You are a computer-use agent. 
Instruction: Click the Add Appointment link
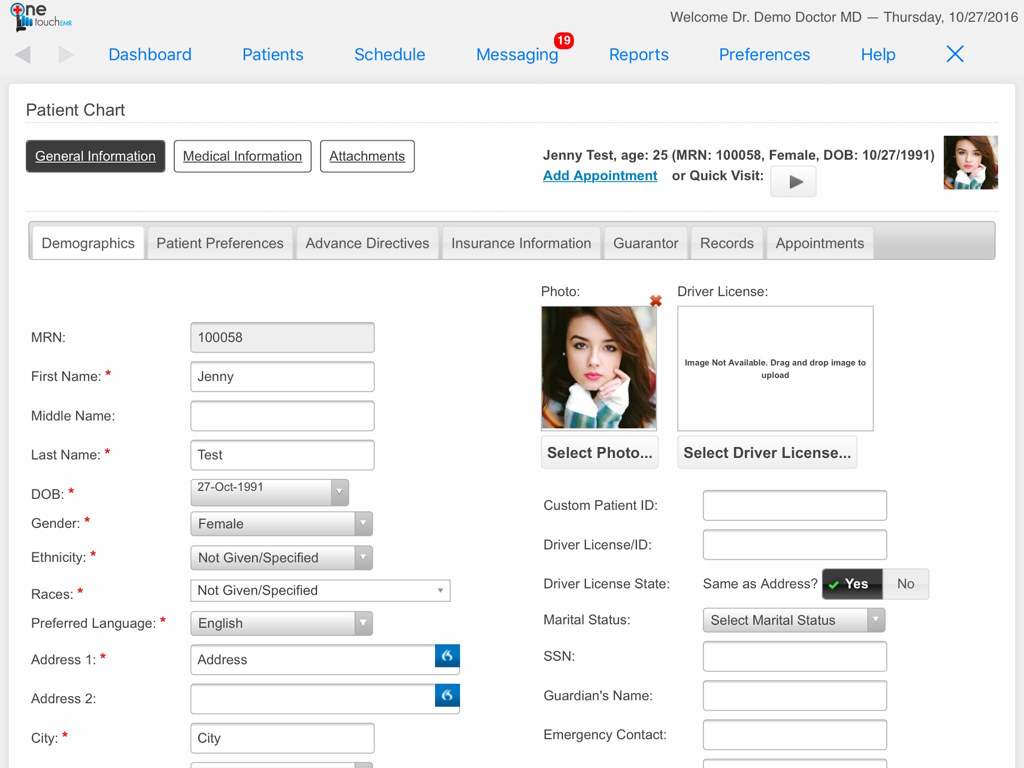point(600,176)
